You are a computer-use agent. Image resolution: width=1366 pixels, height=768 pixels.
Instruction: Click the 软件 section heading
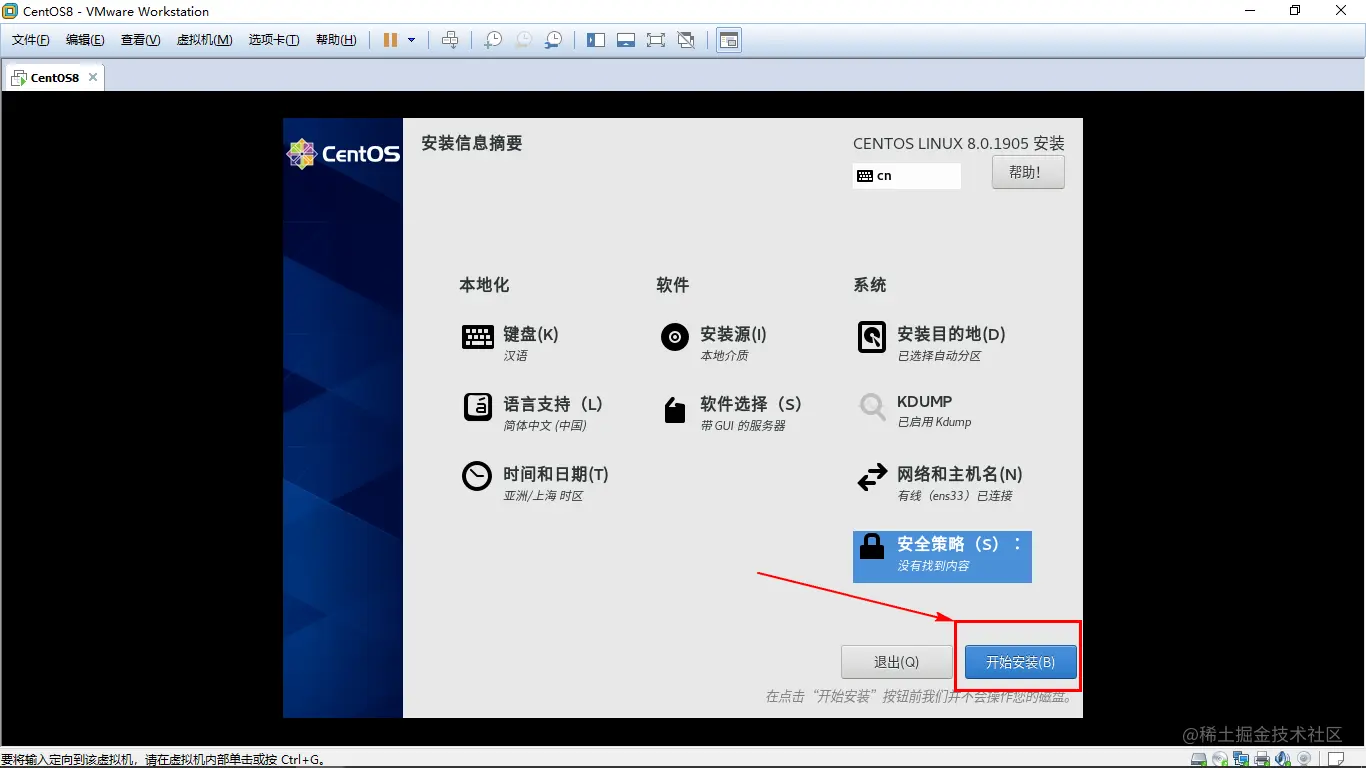pyautogui.click(x=673, y=285)
